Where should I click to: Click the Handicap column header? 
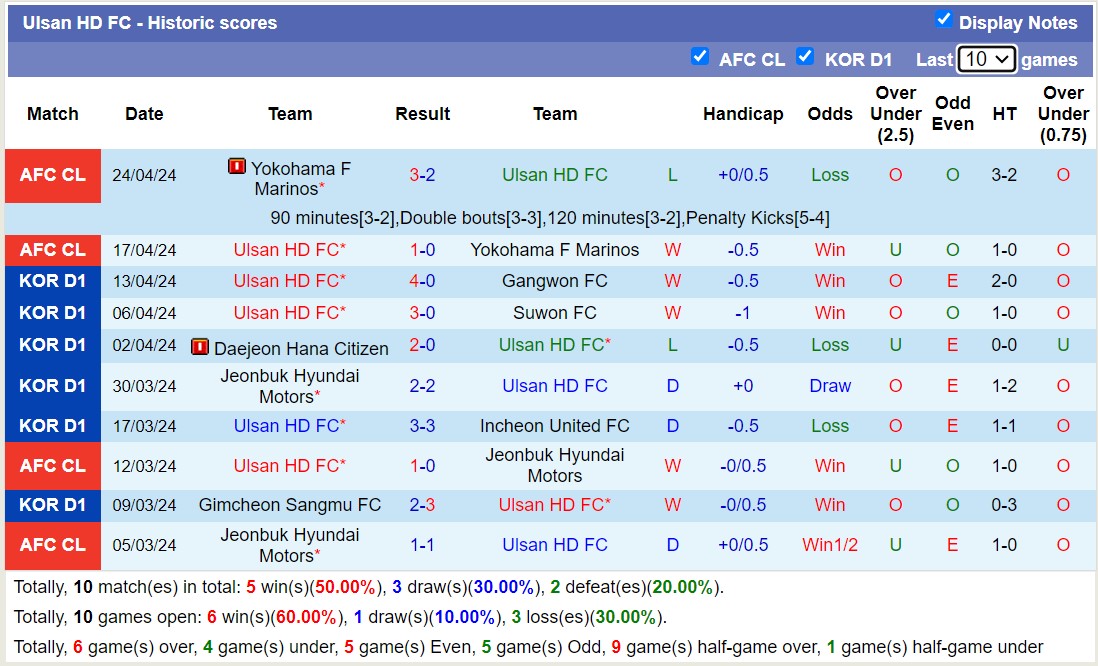(x=743, y=114)
